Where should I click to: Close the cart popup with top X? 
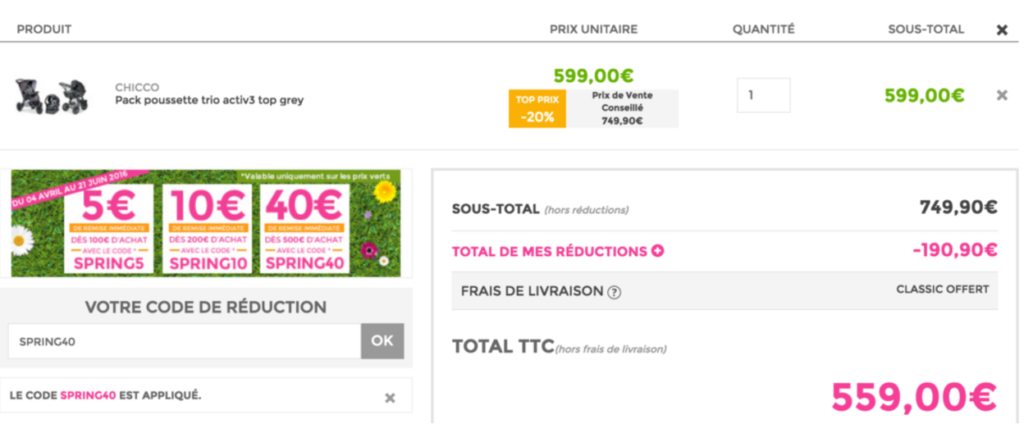[1002, 30]
